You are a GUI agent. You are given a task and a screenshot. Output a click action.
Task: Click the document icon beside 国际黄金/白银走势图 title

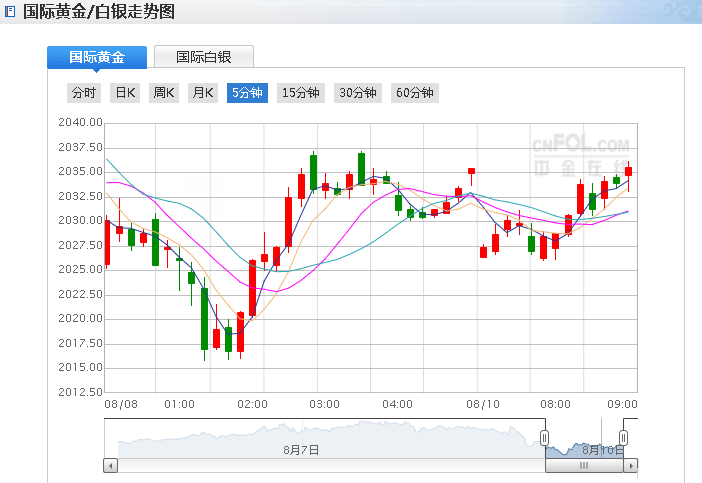[10, 12]
